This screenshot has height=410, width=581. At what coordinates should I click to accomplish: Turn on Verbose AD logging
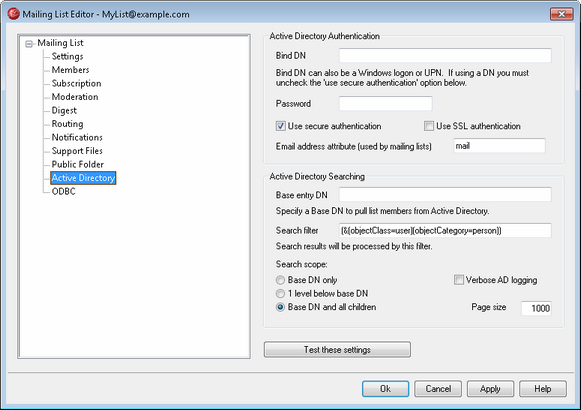point(459,280)
